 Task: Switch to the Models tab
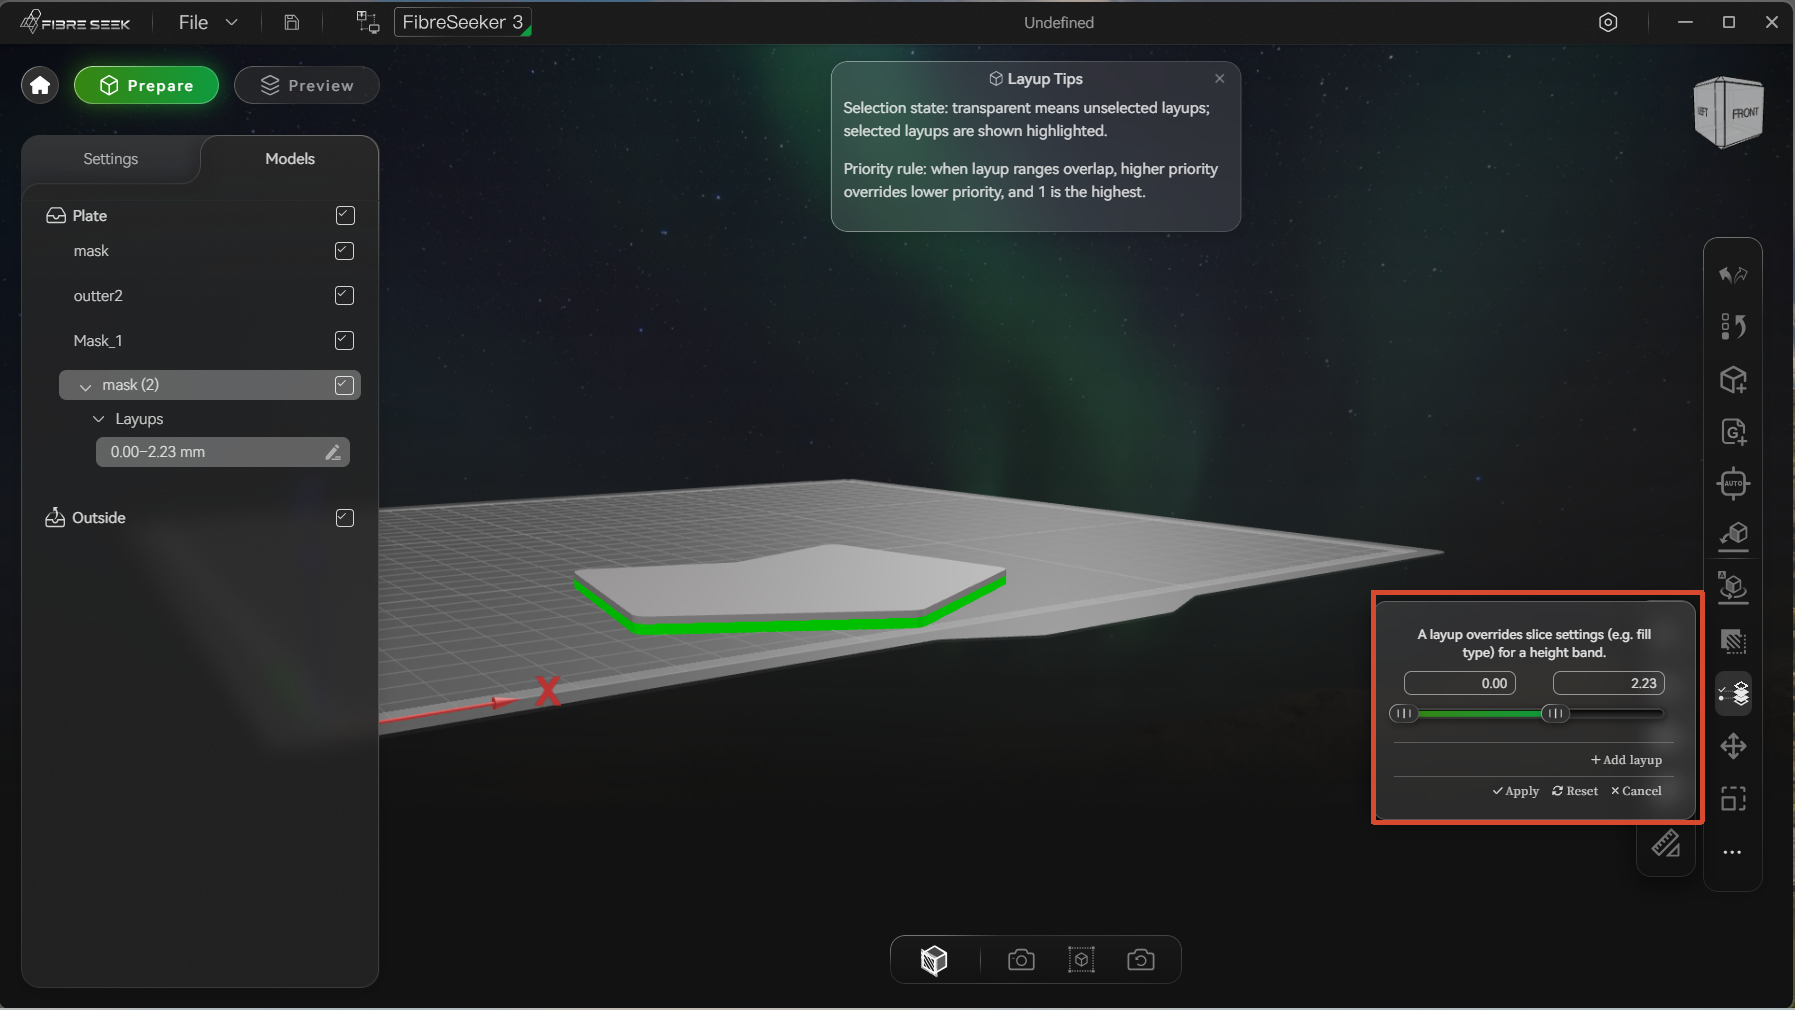[290, 159]
